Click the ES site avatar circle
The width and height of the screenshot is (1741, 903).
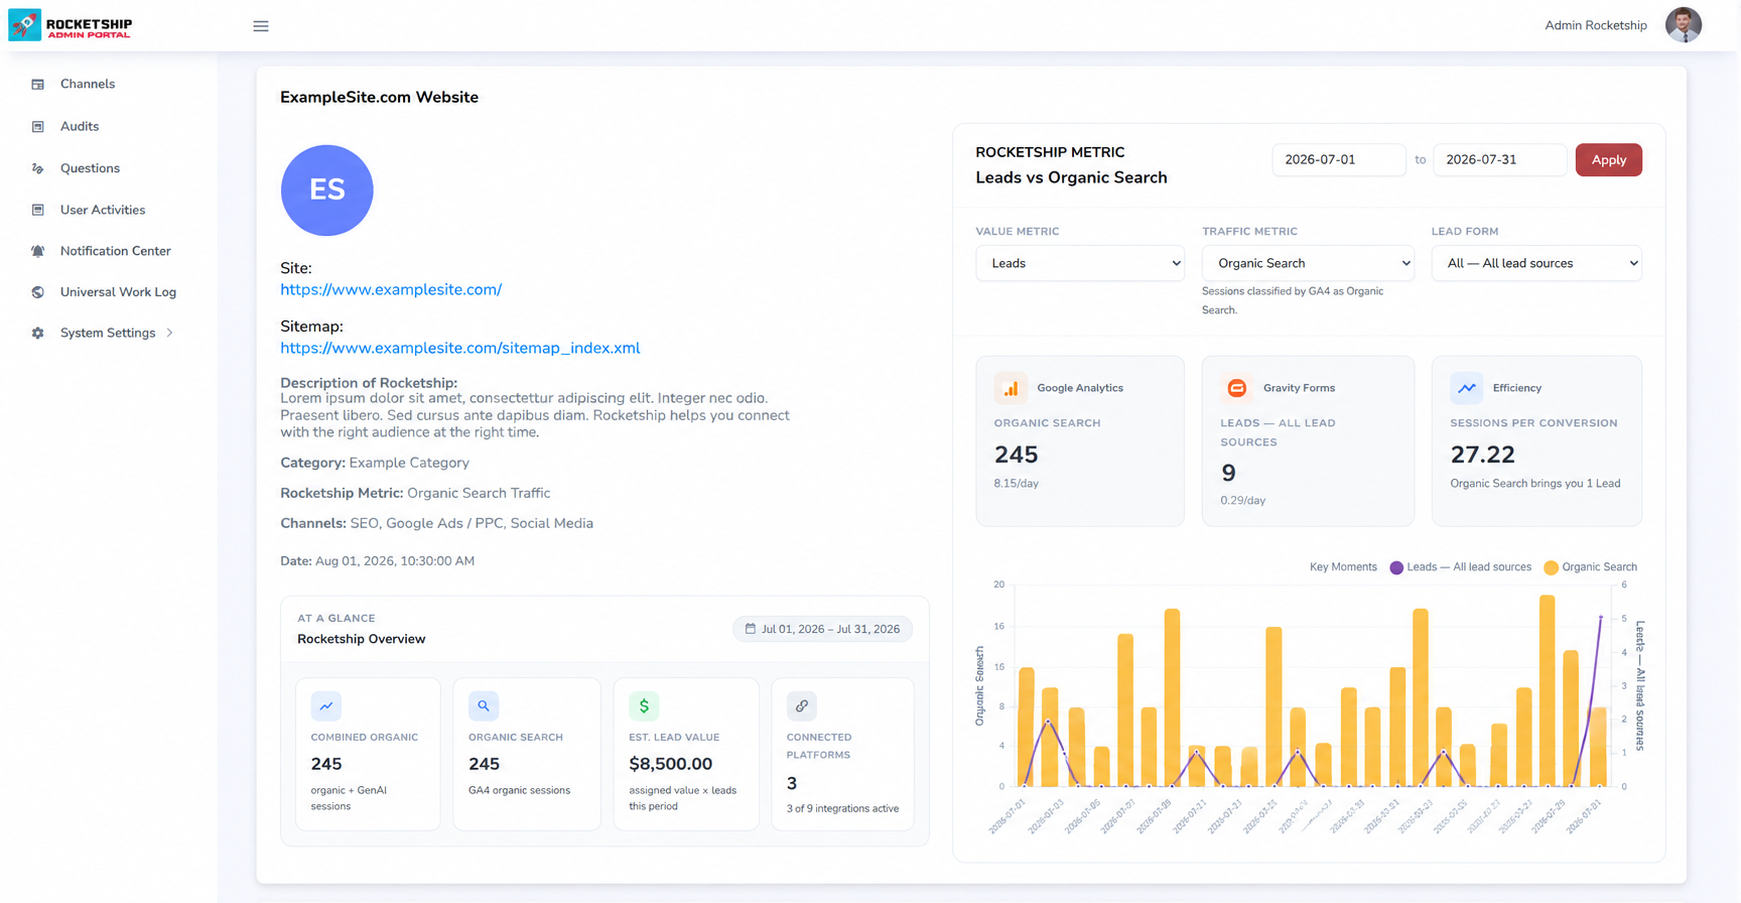[x=327, y=190]
